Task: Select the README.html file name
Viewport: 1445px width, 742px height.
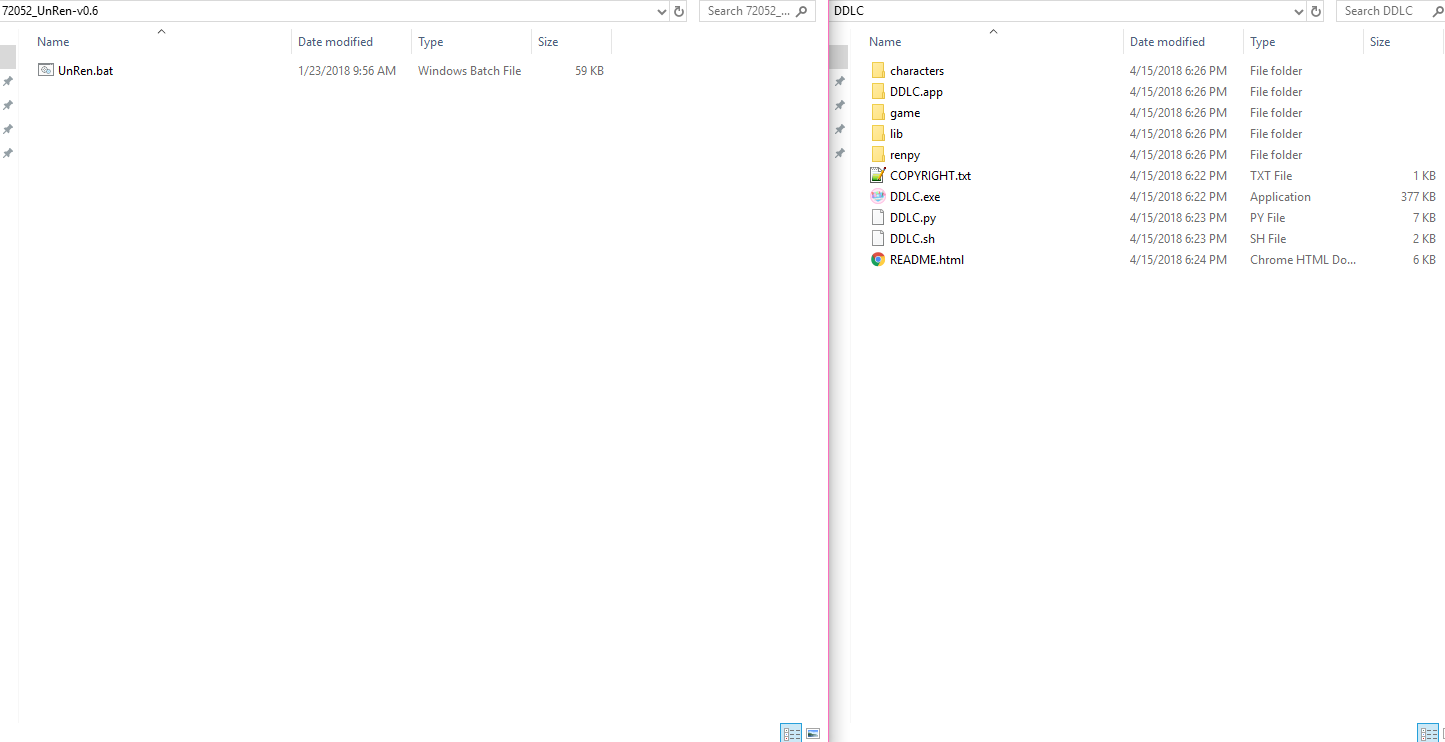Action: pyautogui.click(x=927, y=260)
